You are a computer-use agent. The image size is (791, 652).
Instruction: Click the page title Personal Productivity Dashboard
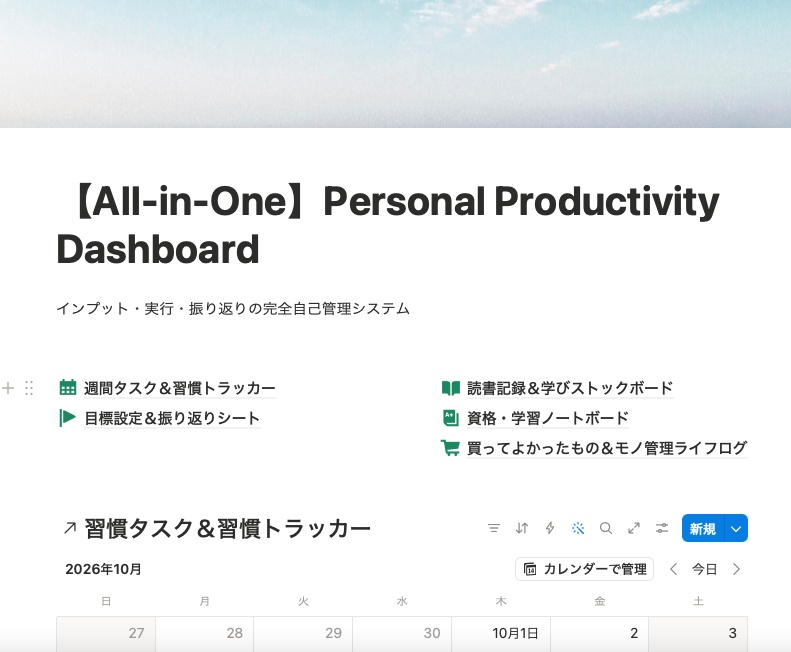(x=388, y=225)
